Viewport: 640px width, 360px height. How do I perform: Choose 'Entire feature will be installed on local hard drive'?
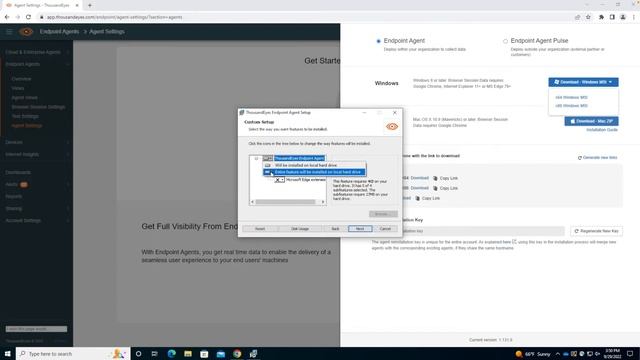(315, 172)
